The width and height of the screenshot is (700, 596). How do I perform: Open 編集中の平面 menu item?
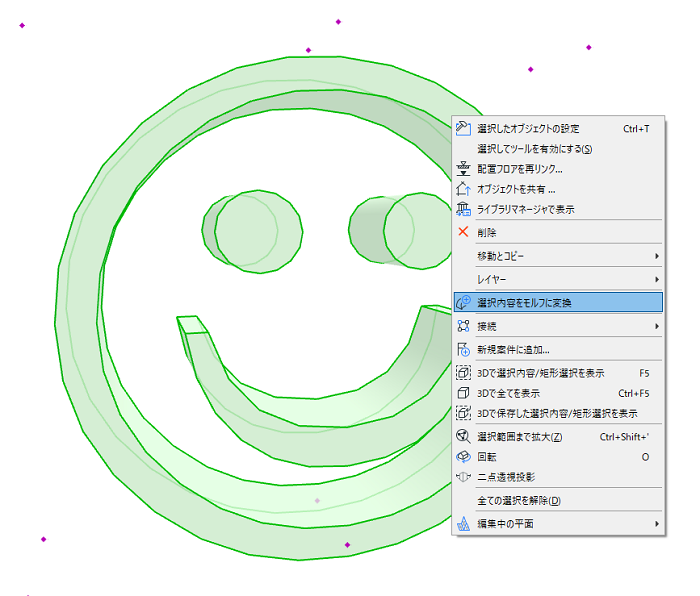(x=558, y=524)
